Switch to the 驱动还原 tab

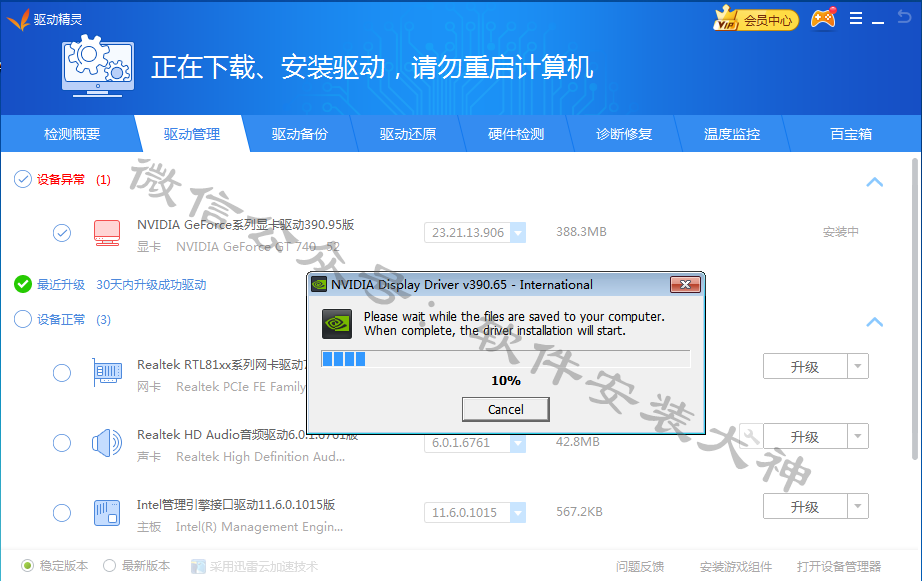coord(407,134)
